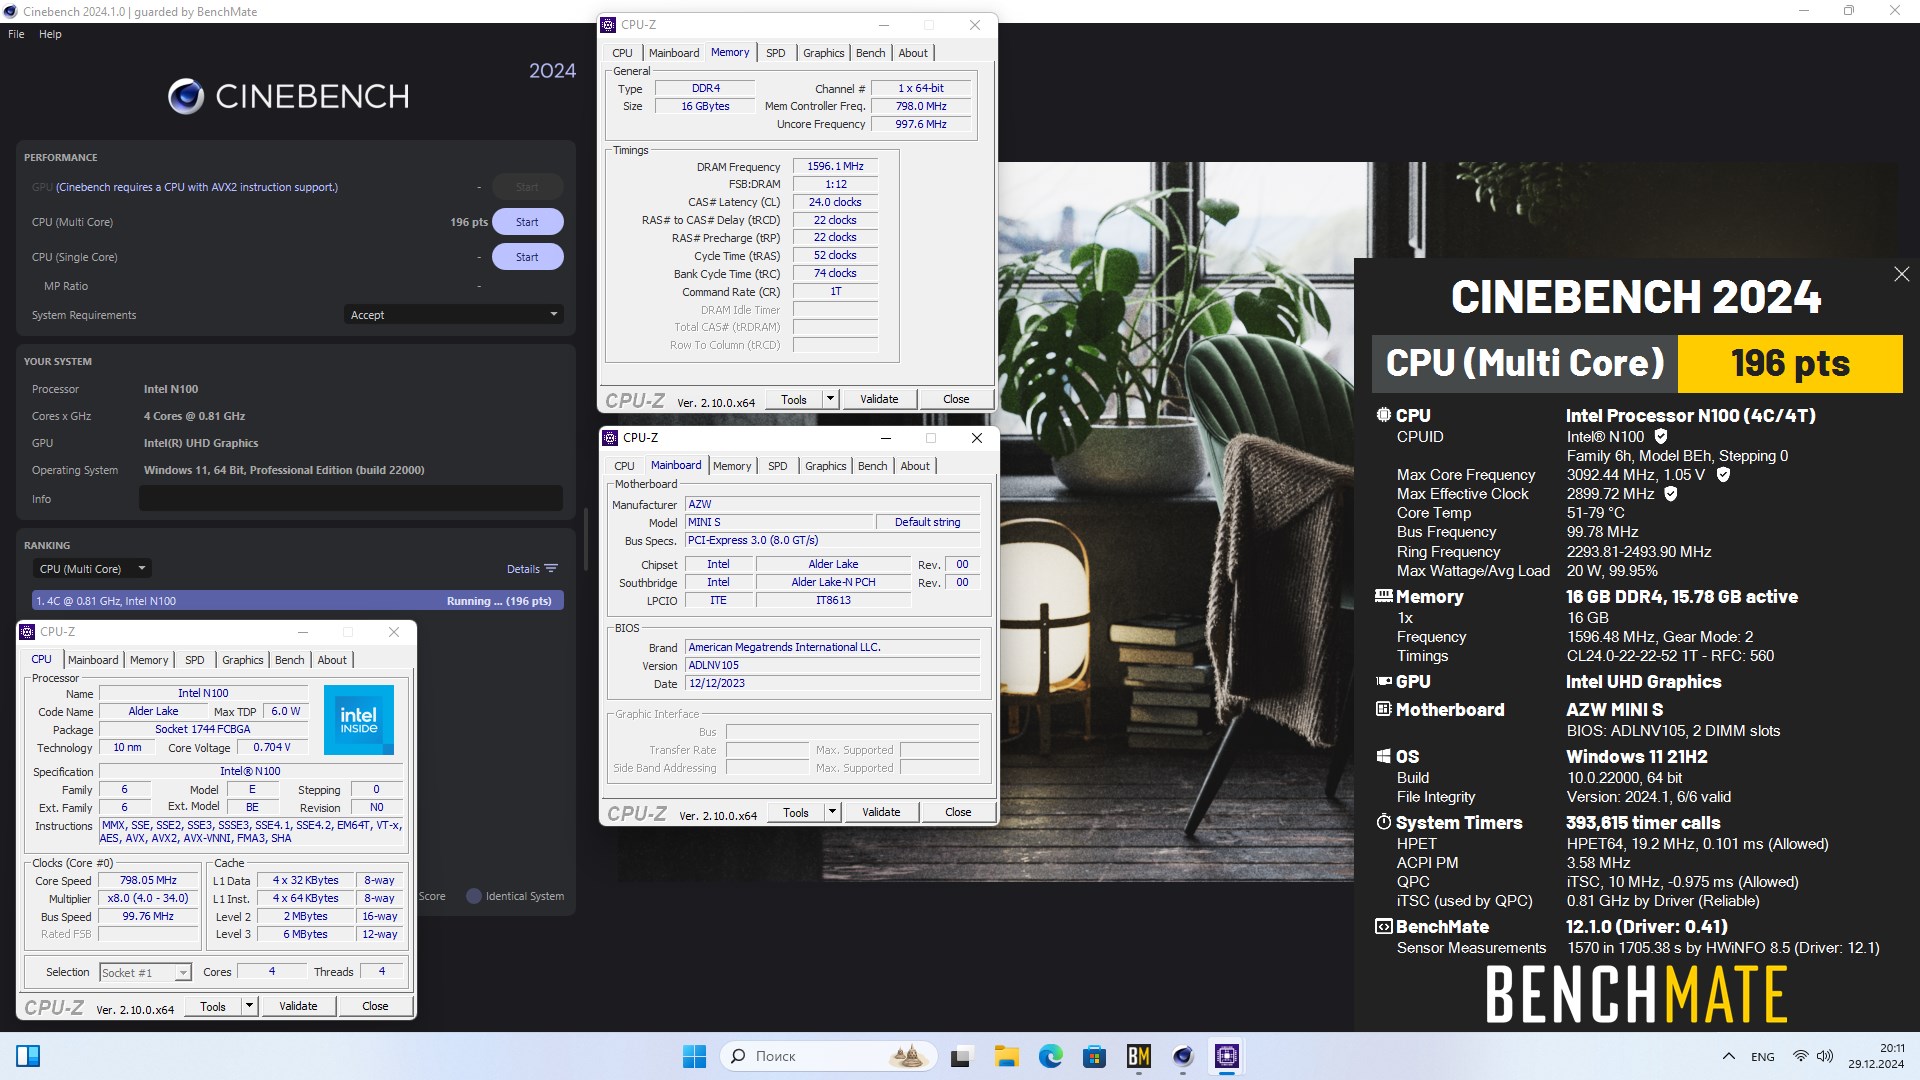Viewport: 1920px width, 1080px height.
Task: Click the DRAM Frequency value 1596.1 MHz
Action: click(835, 167)
